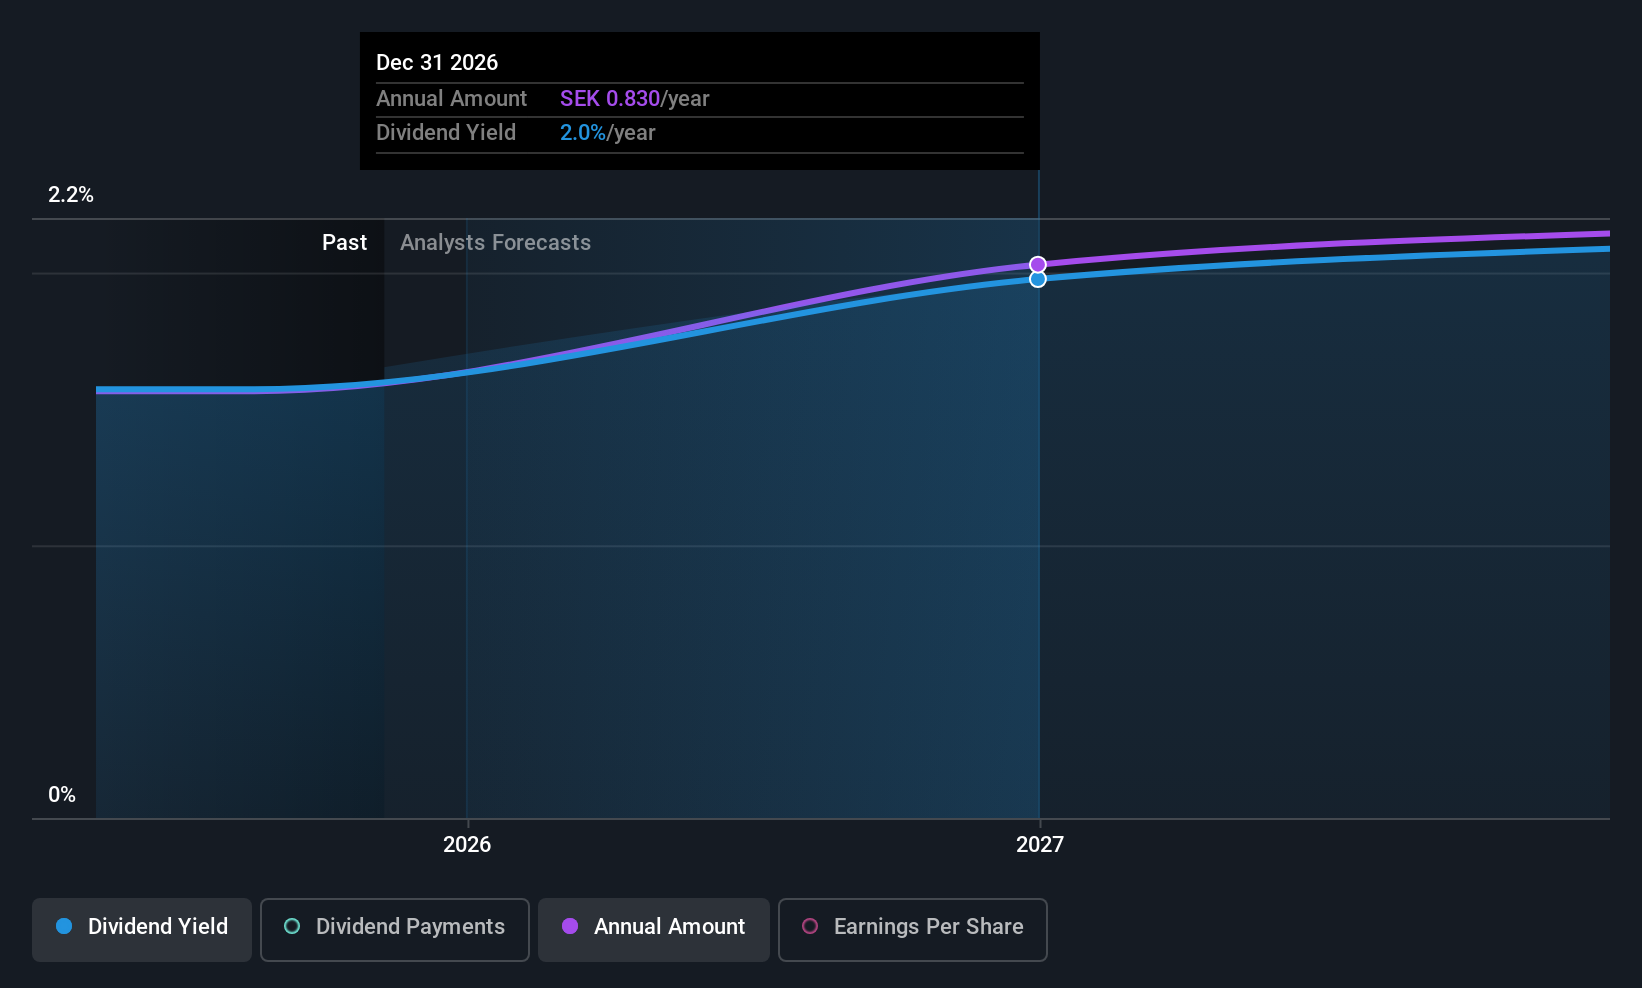Click the 2.0% dividend yield tooltip value
1642x988 pixels.
point(583,133)
